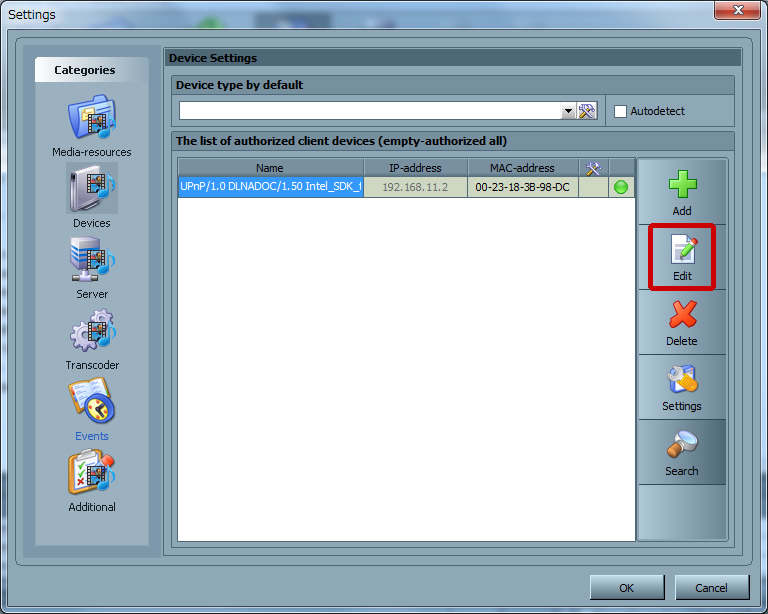
Task: Sort by the IP-address column header
Action: [415, 168]
